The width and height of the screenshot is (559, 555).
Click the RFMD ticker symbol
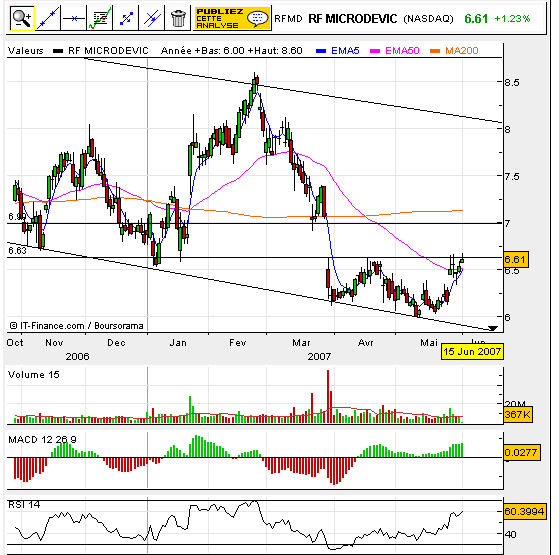pyautogui.click(x=288, y=19)
